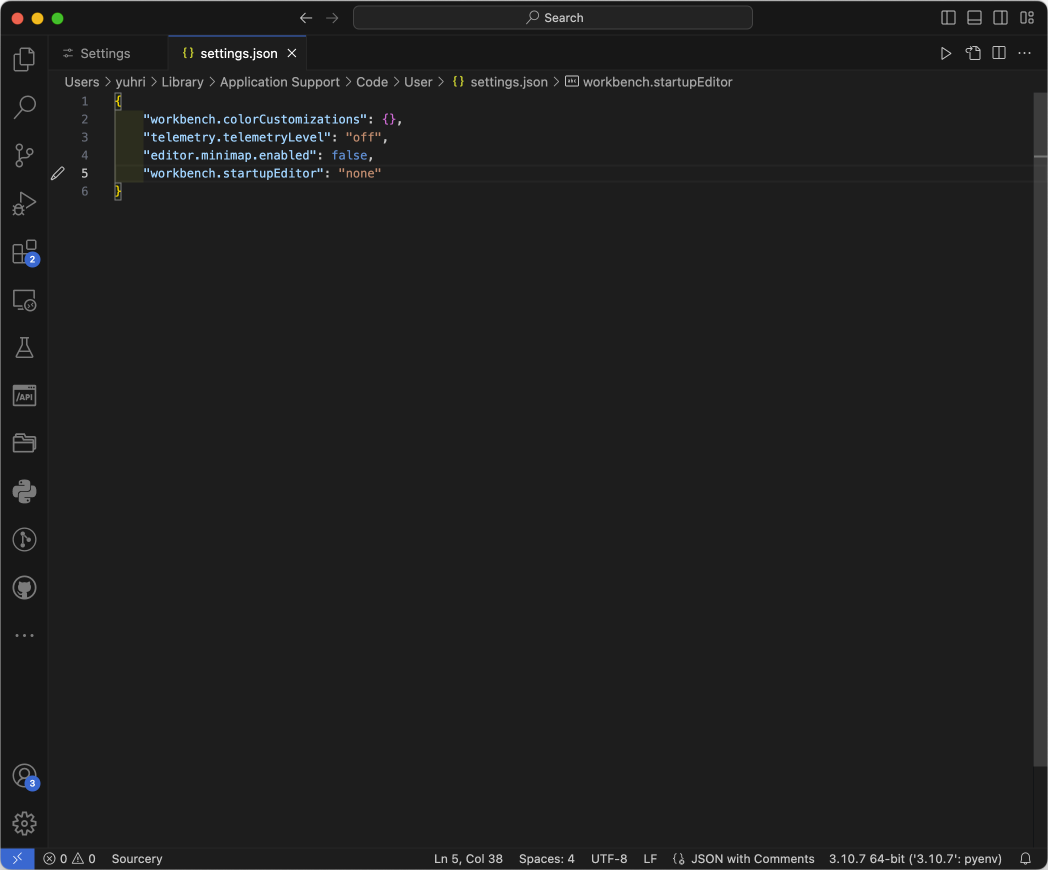Click the Search command center field

(553, 18)
